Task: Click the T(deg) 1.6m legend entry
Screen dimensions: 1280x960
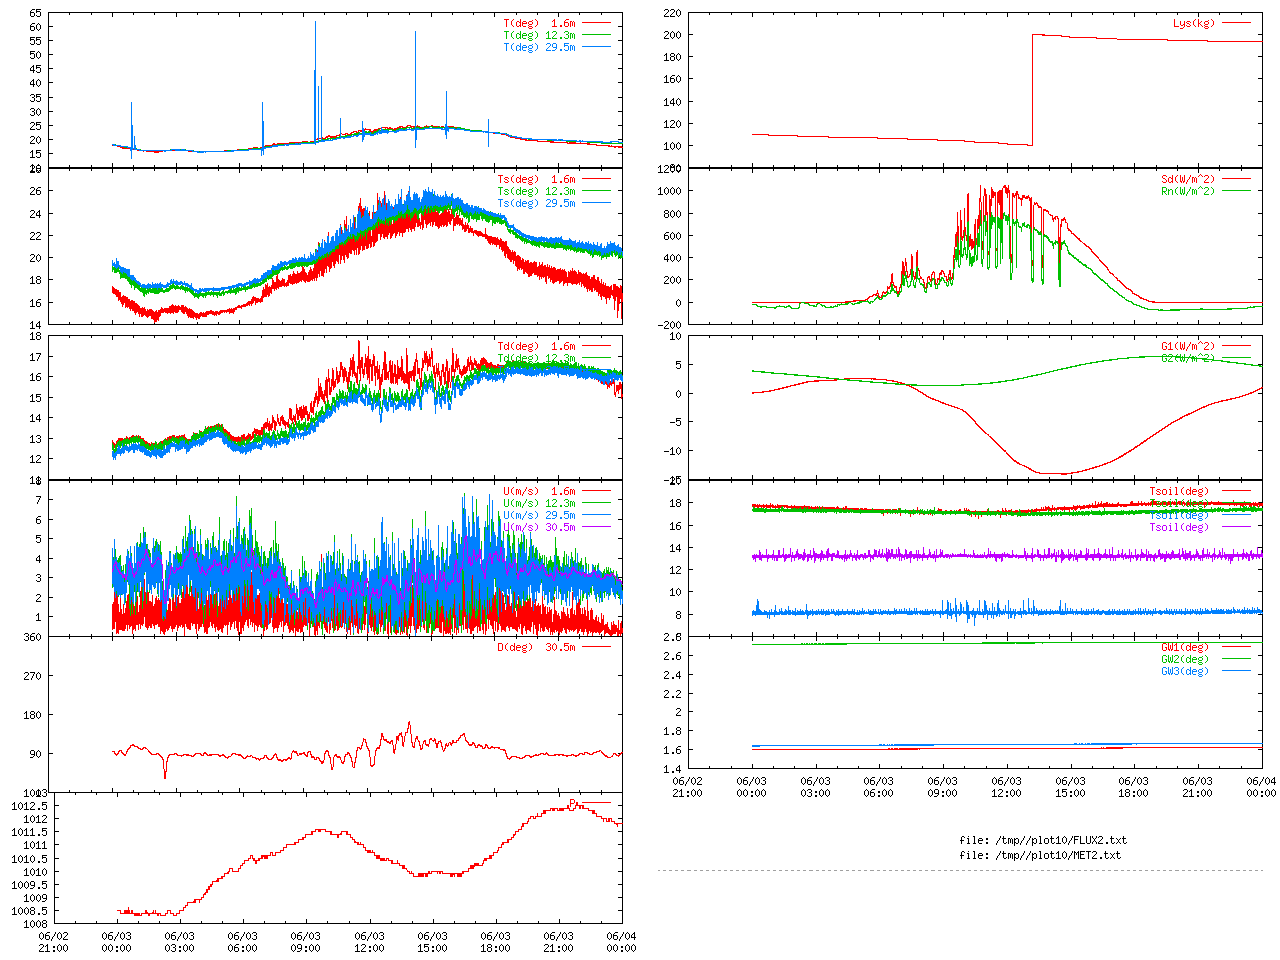Action: pyautogui.click(x=539, y=23)
